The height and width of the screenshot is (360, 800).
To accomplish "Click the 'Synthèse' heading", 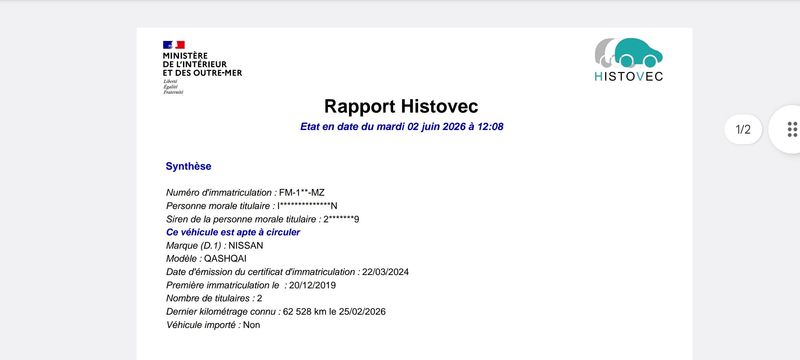I will click(x=188, y=166).
